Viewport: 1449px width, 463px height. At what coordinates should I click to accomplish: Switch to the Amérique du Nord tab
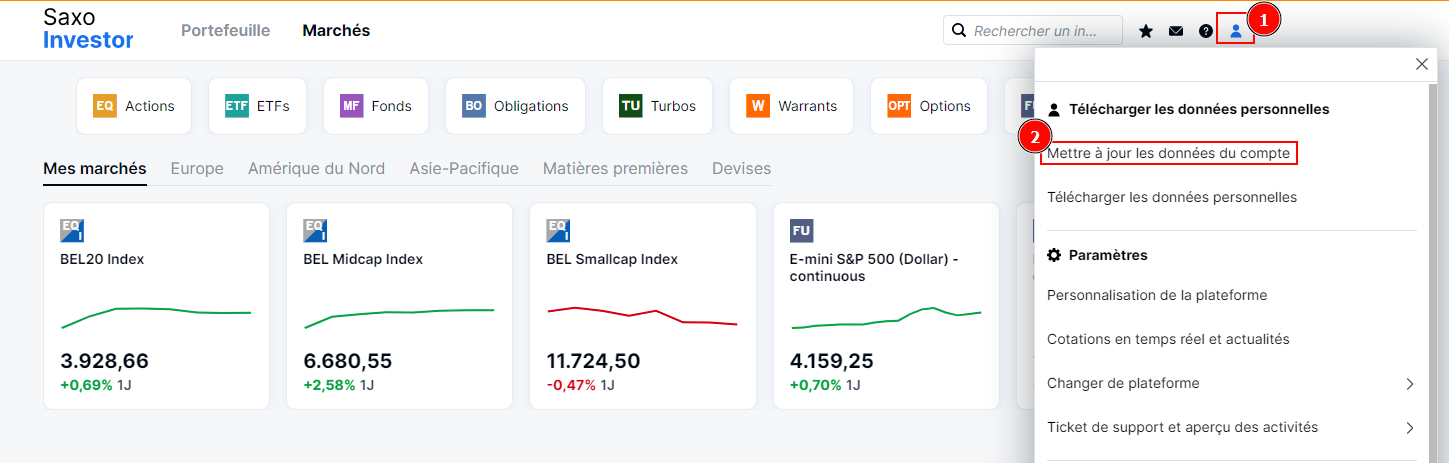(316, 168)
